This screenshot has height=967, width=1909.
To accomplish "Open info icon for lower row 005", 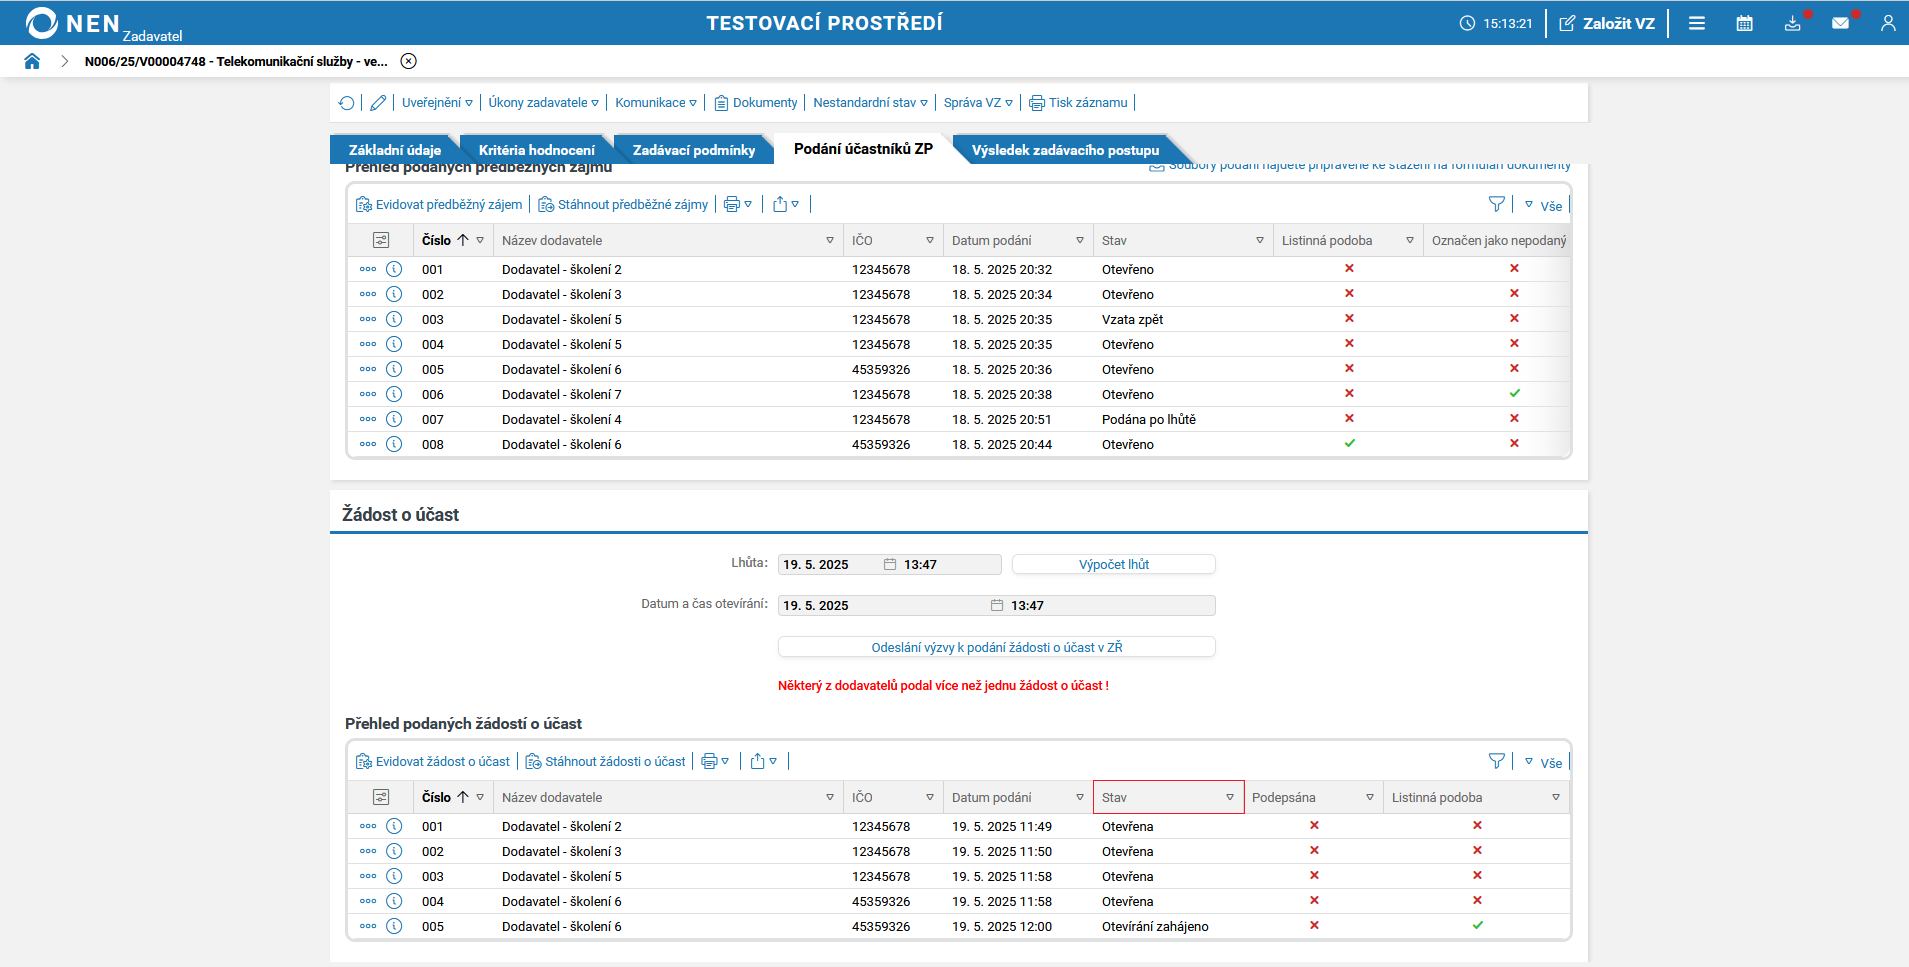I will 394,926.
